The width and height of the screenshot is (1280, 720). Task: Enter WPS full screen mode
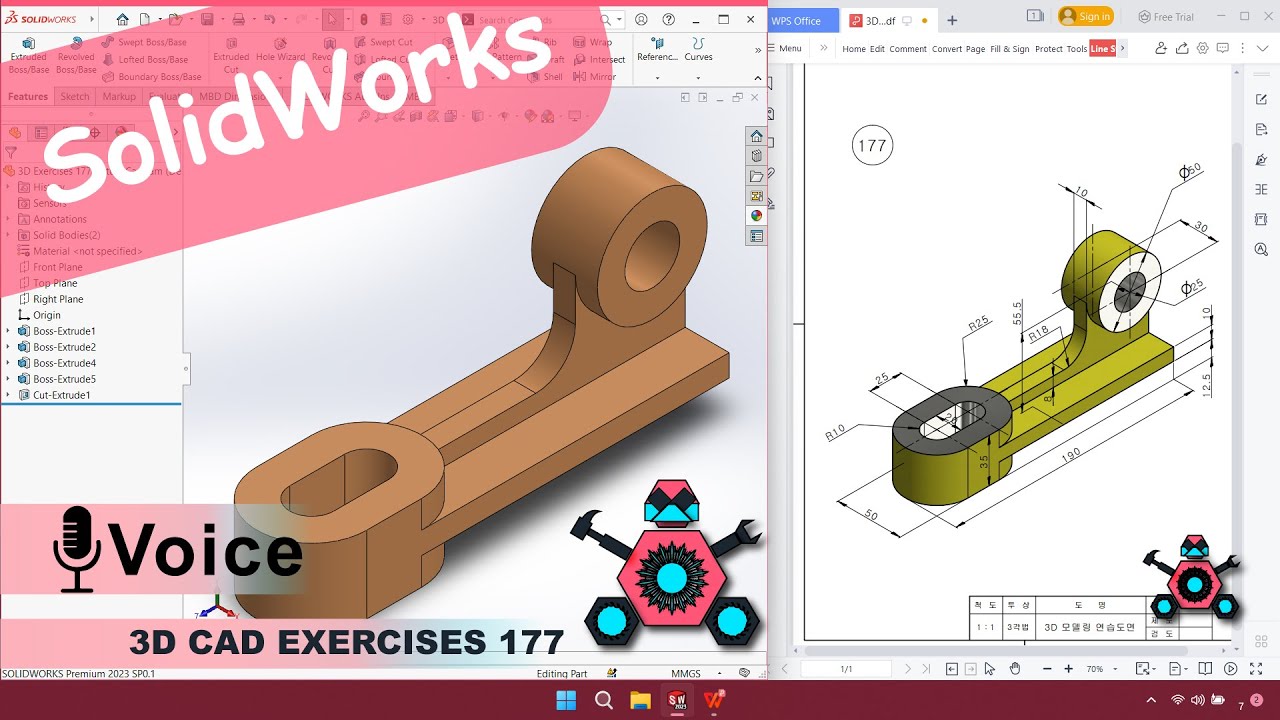(x=1254, y=669)
